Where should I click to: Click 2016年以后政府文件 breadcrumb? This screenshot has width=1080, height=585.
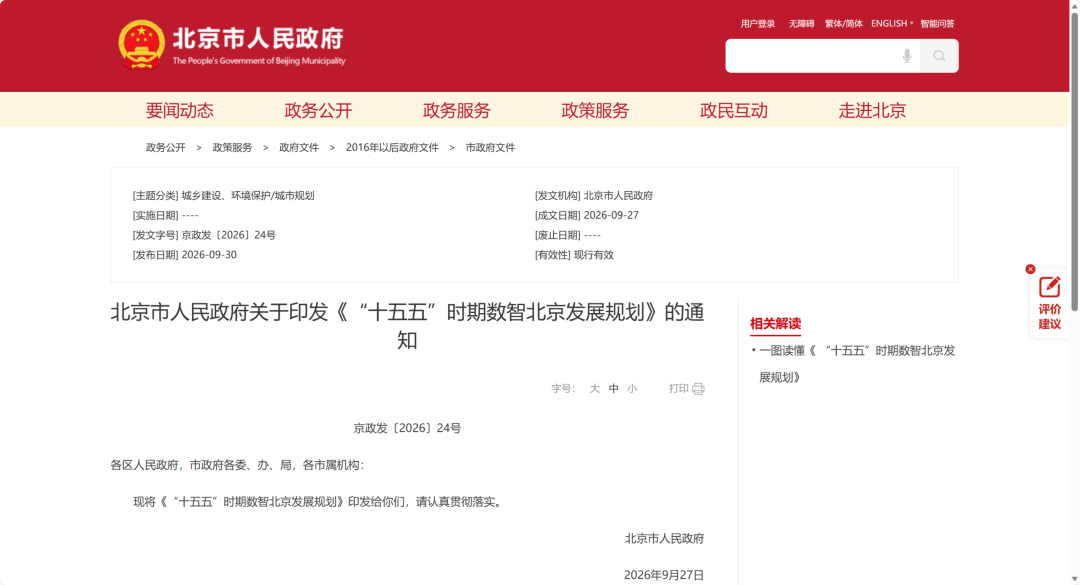point(392,147)
